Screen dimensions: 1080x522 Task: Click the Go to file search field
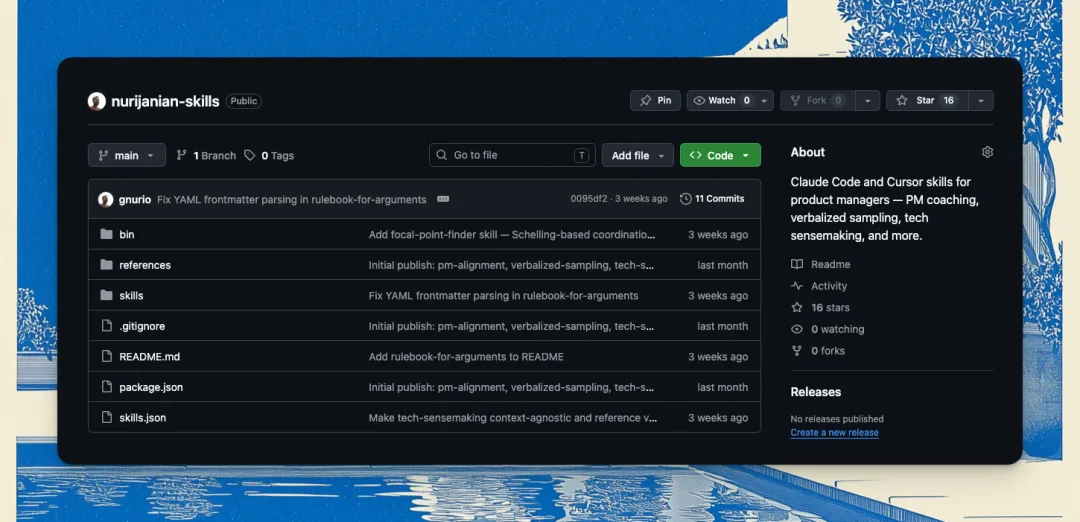[512, 155]
